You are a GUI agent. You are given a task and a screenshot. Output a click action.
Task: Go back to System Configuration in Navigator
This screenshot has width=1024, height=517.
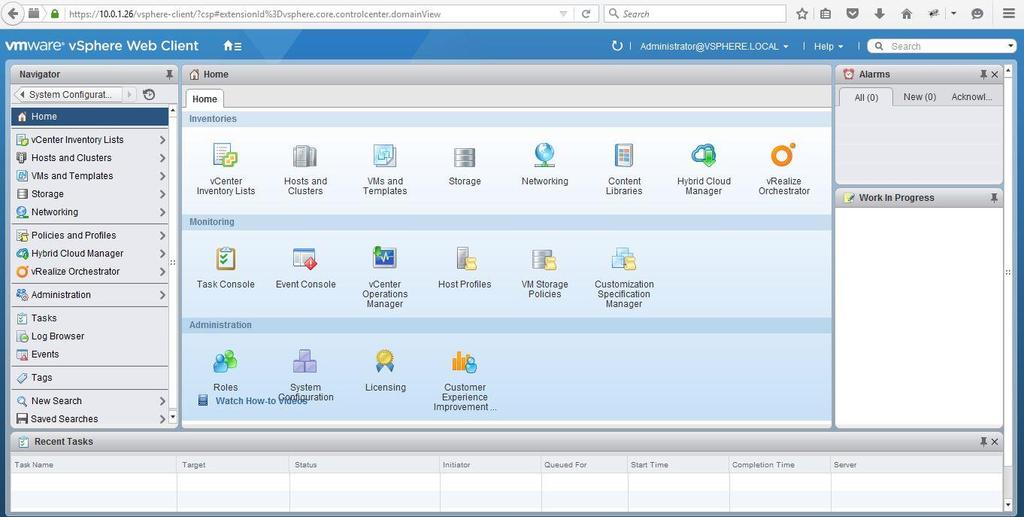coord(68,95)
